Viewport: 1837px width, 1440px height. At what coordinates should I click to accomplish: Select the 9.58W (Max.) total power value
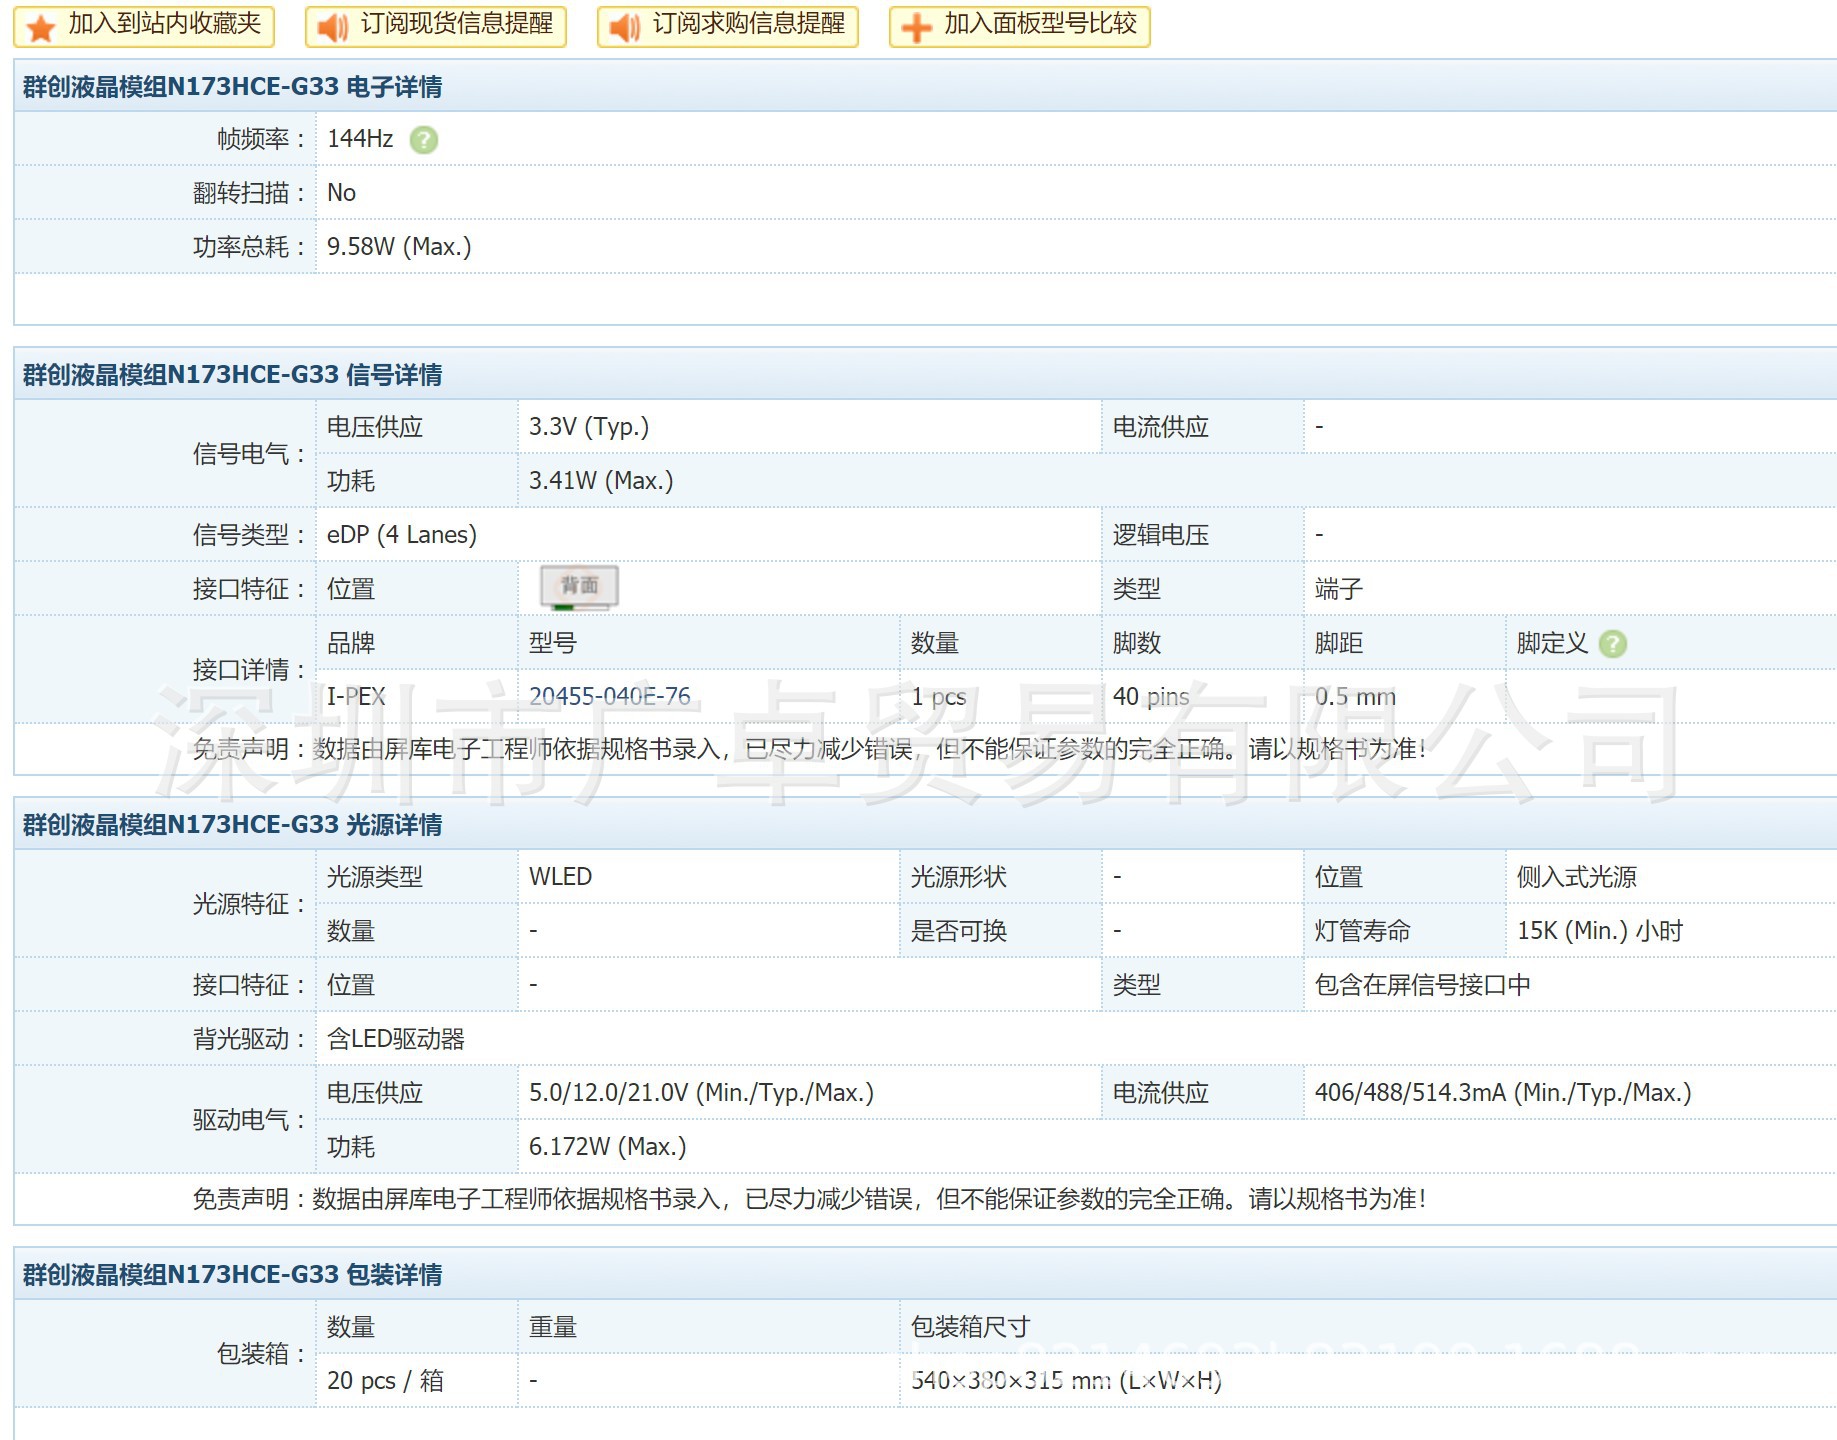(399, 247)
